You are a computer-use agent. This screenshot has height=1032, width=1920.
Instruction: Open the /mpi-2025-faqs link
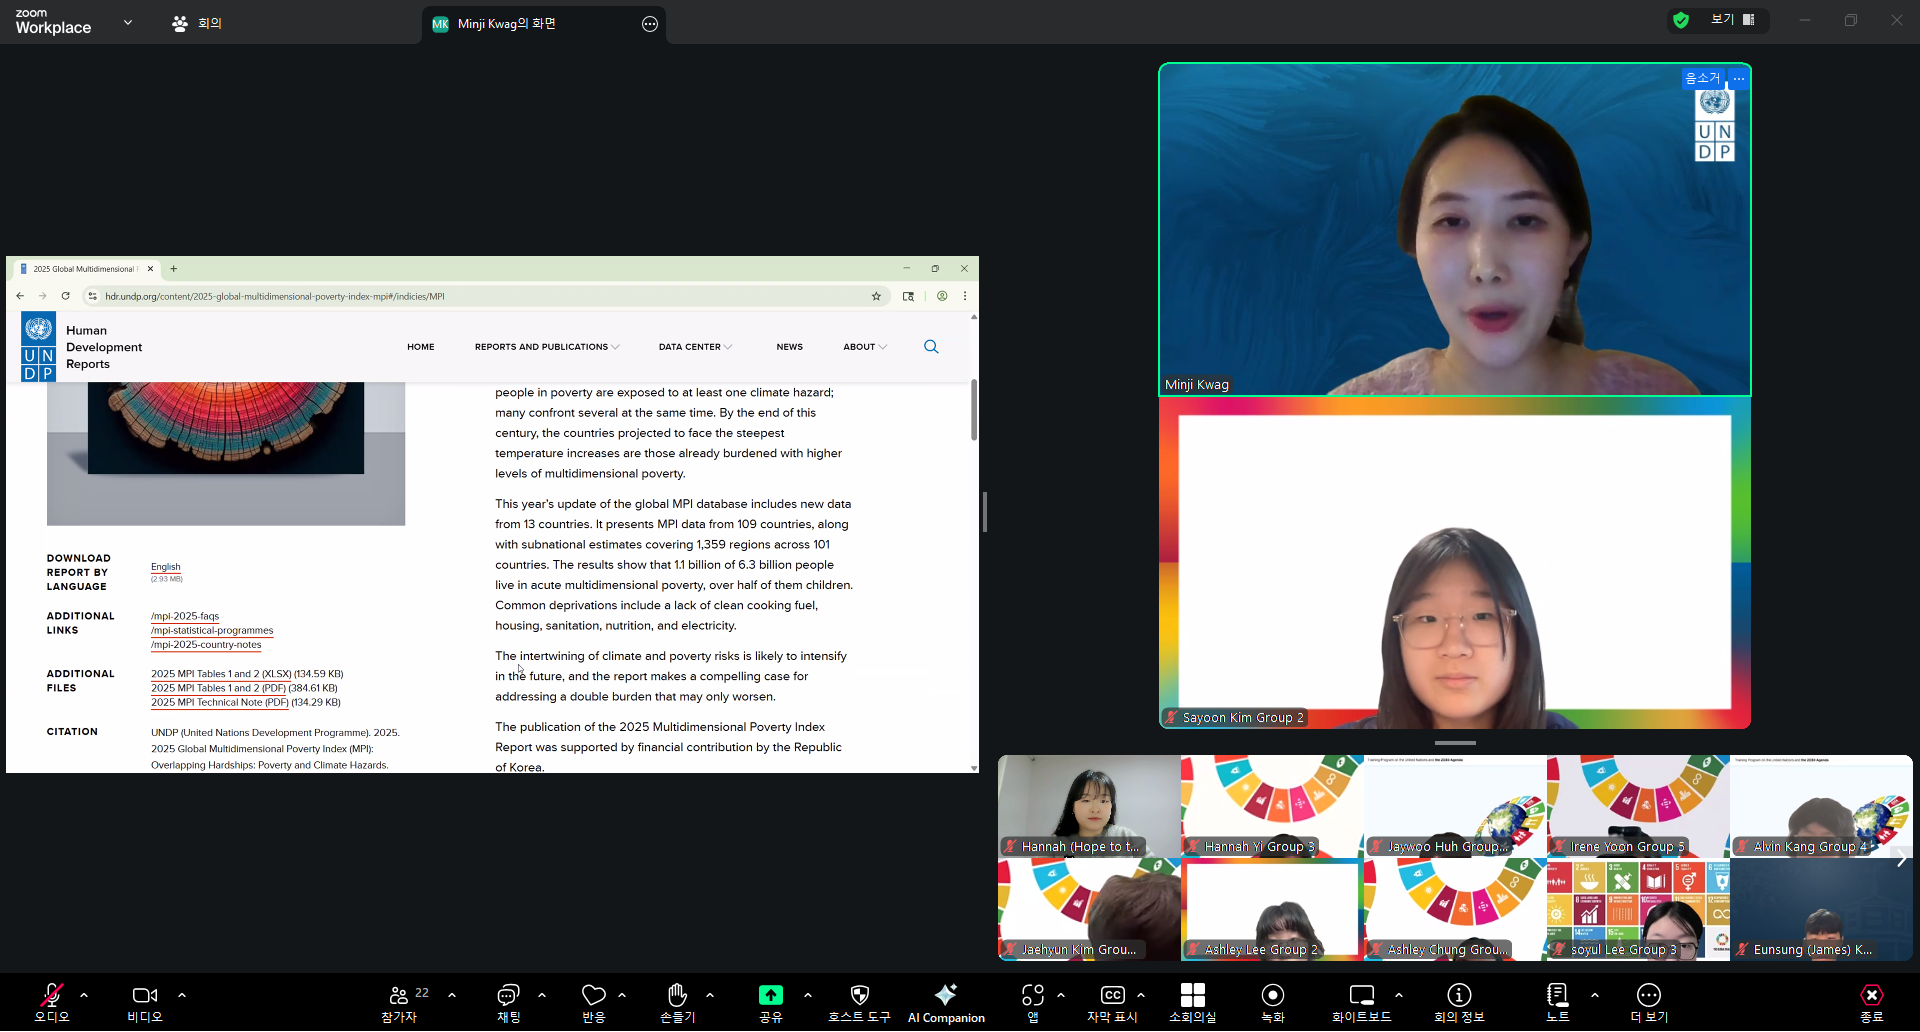(185, 616)
